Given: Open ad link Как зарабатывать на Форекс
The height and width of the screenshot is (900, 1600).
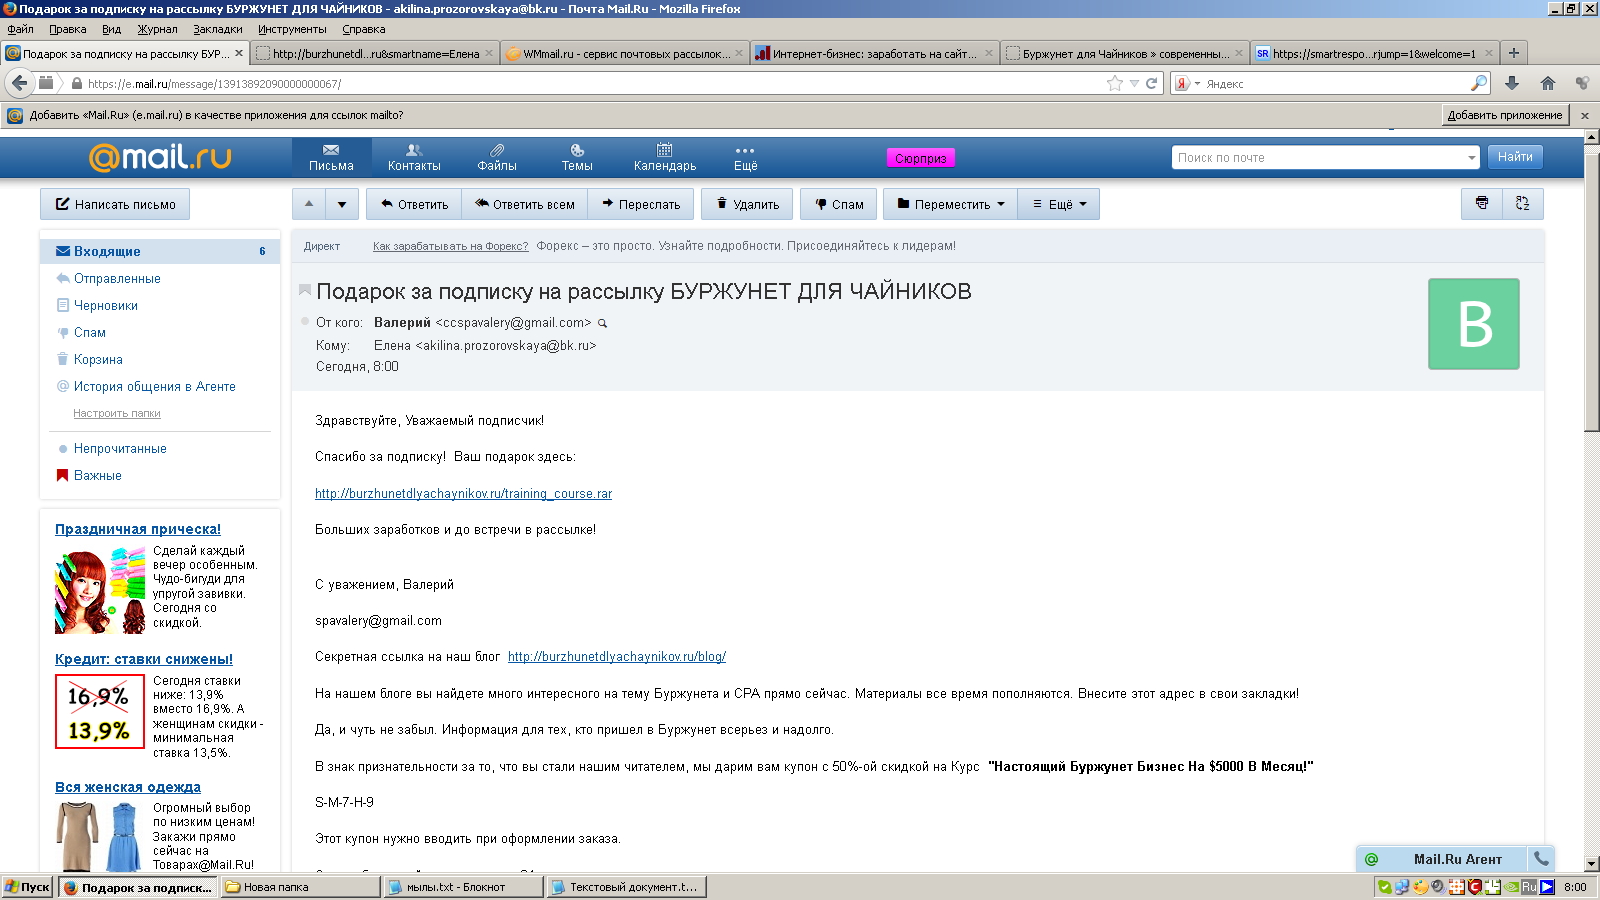Looking at the screenshot, I should (450, 246).
